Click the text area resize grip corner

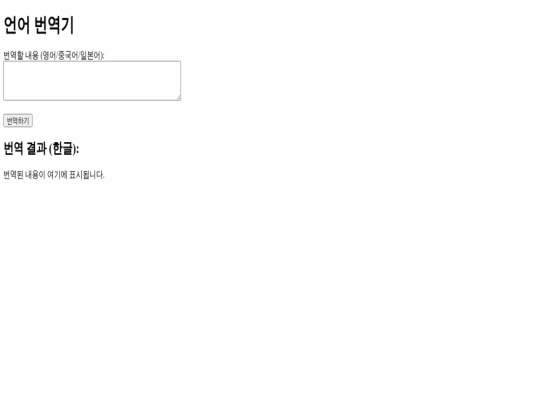(178, 98)
